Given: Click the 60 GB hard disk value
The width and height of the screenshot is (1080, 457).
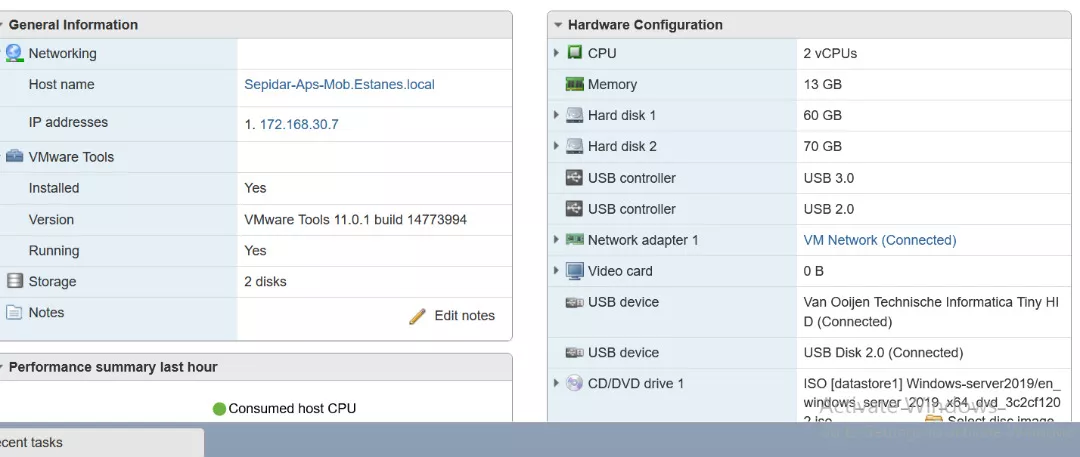Looking at the screenshot, I should (822, 115).
